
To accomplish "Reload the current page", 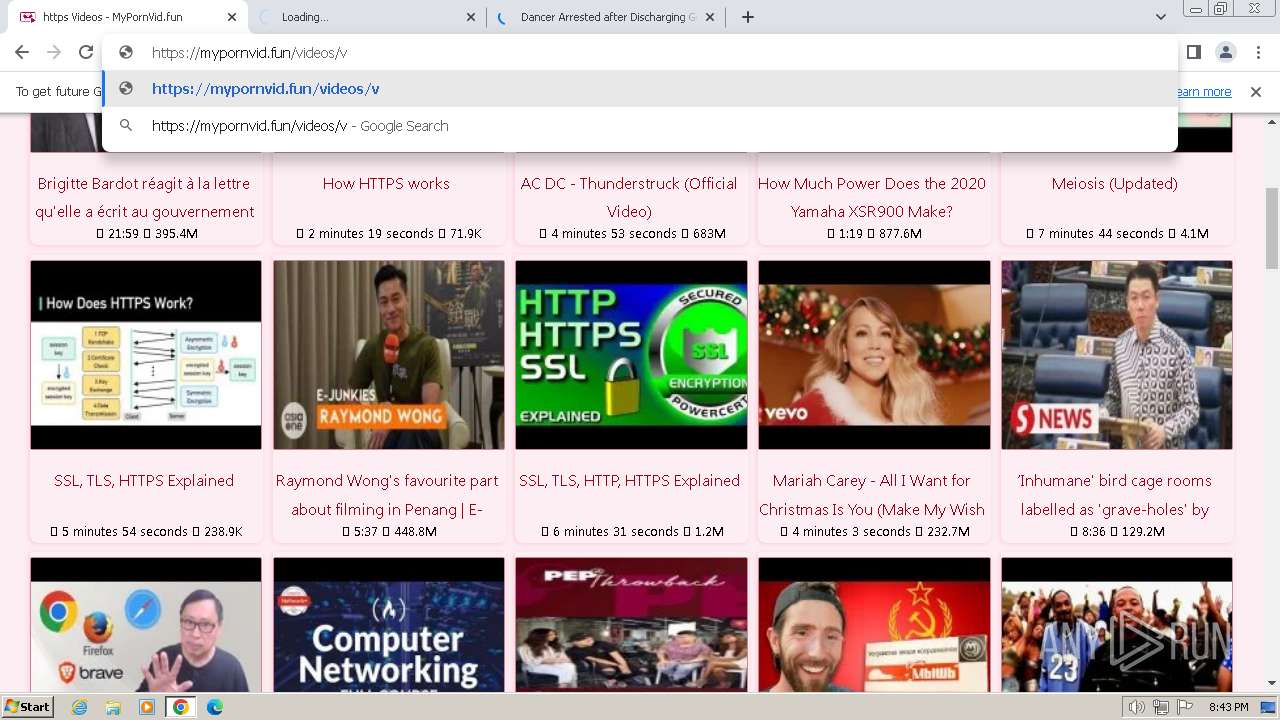I will (86, 52).
